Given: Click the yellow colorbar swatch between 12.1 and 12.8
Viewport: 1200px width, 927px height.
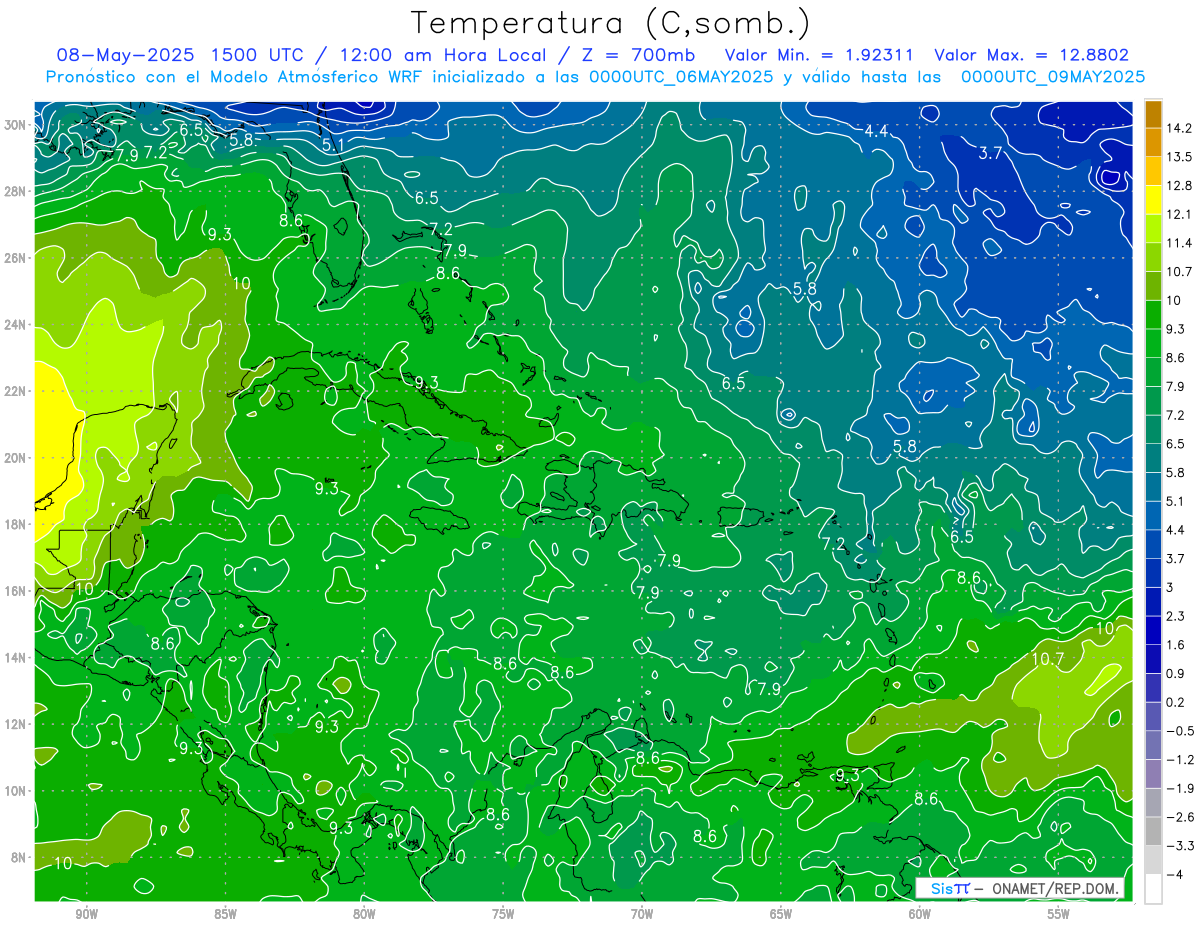Looking at the screenshot, I should (x=1153, y=200).
